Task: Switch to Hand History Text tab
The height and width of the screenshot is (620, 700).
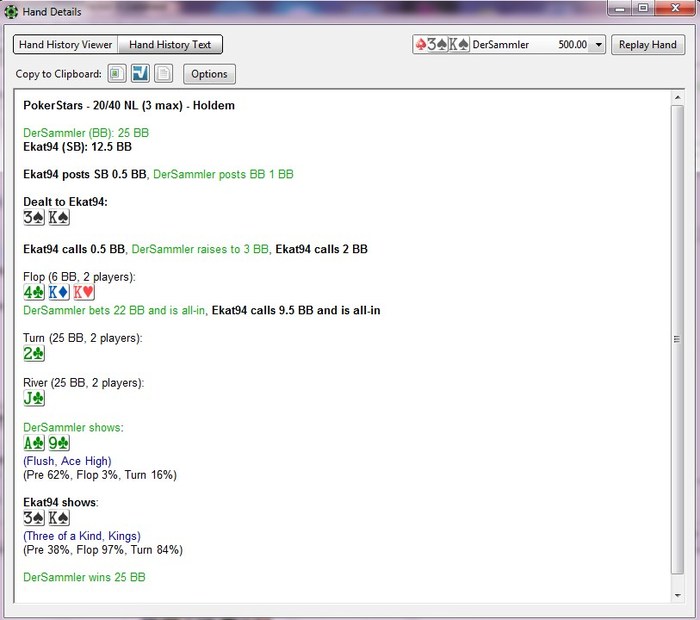Action: tap(170, 45)
